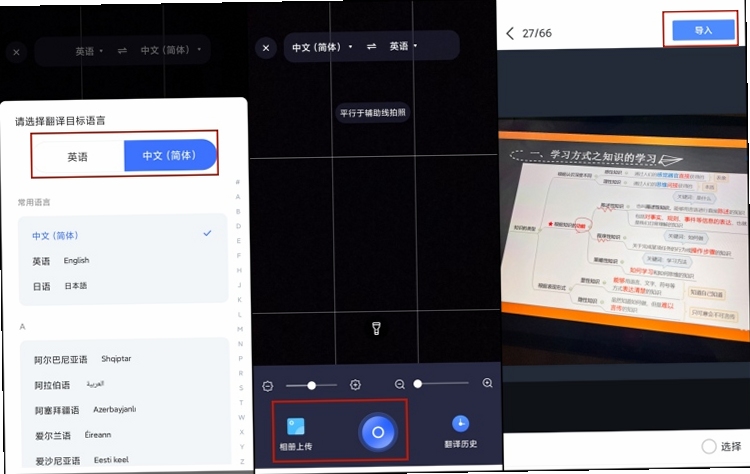Jump to letter B in alphabet index
This screenshot has height=474, width=750.
click(x=238, y=211)
